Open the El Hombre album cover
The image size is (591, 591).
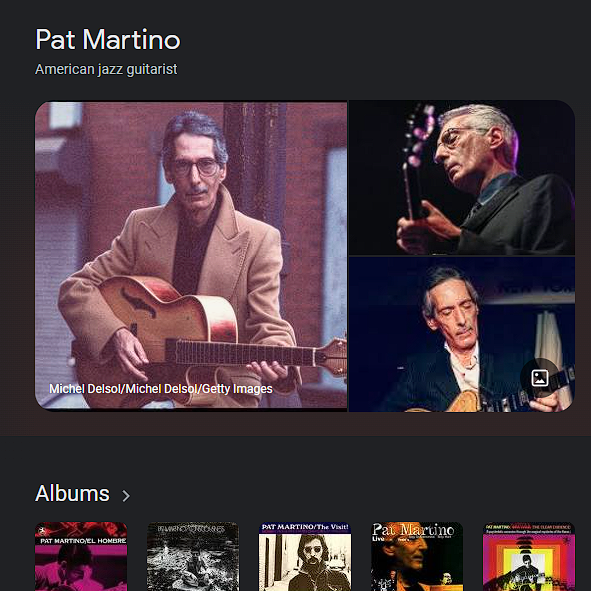[x=81, y=556]
